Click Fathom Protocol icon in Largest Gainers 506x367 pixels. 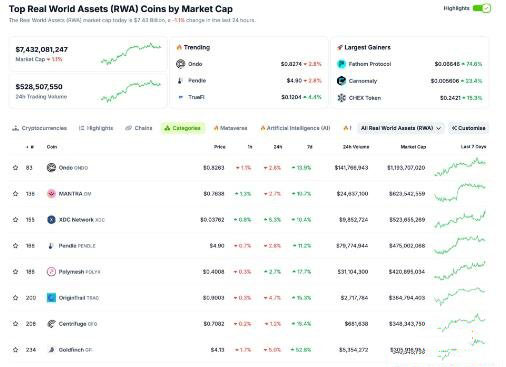(341, 64)
